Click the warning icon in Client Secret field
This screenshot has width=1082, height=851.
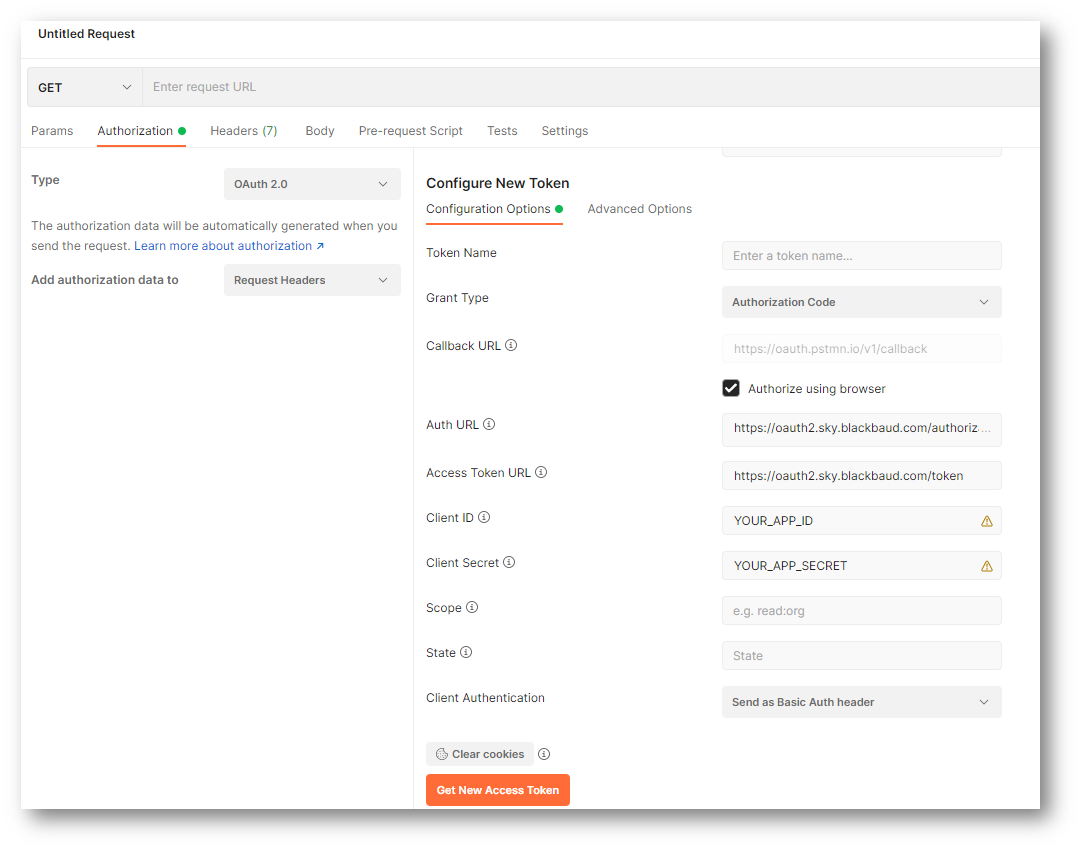coord(987,566)
